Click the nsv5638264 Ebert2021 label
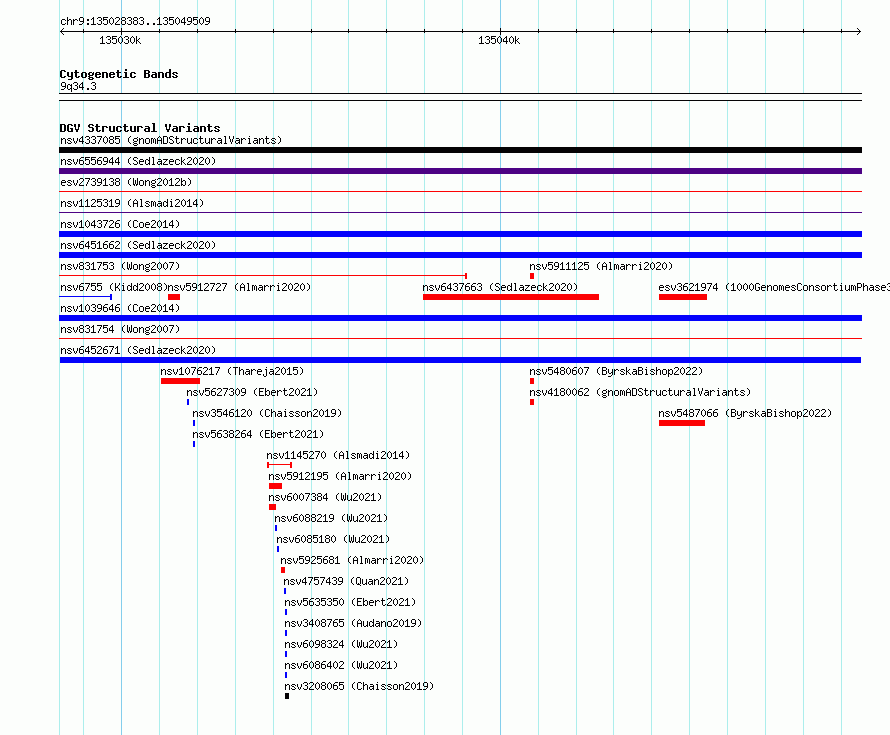This screenshot has height=735, width=890. [x=258, y=434]
